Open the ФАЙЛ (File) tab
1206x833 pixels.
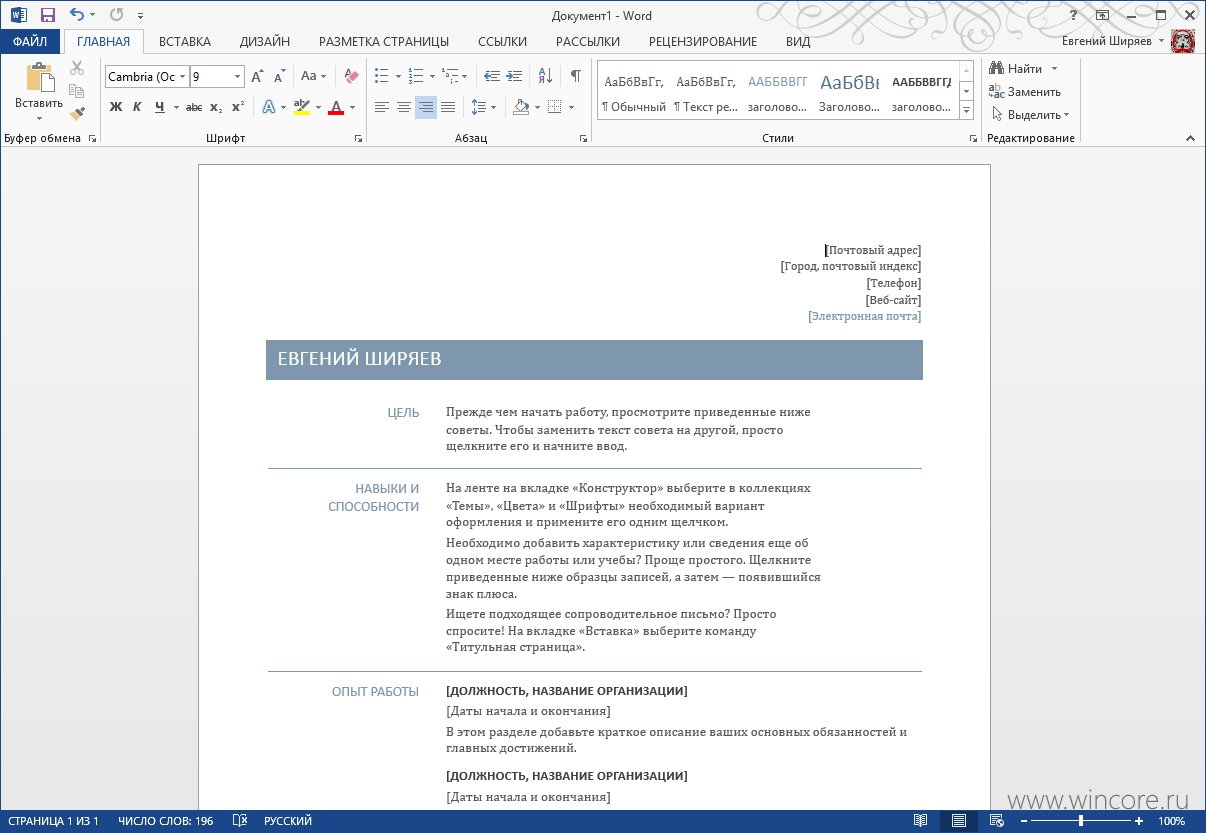(x=30, y=42)
